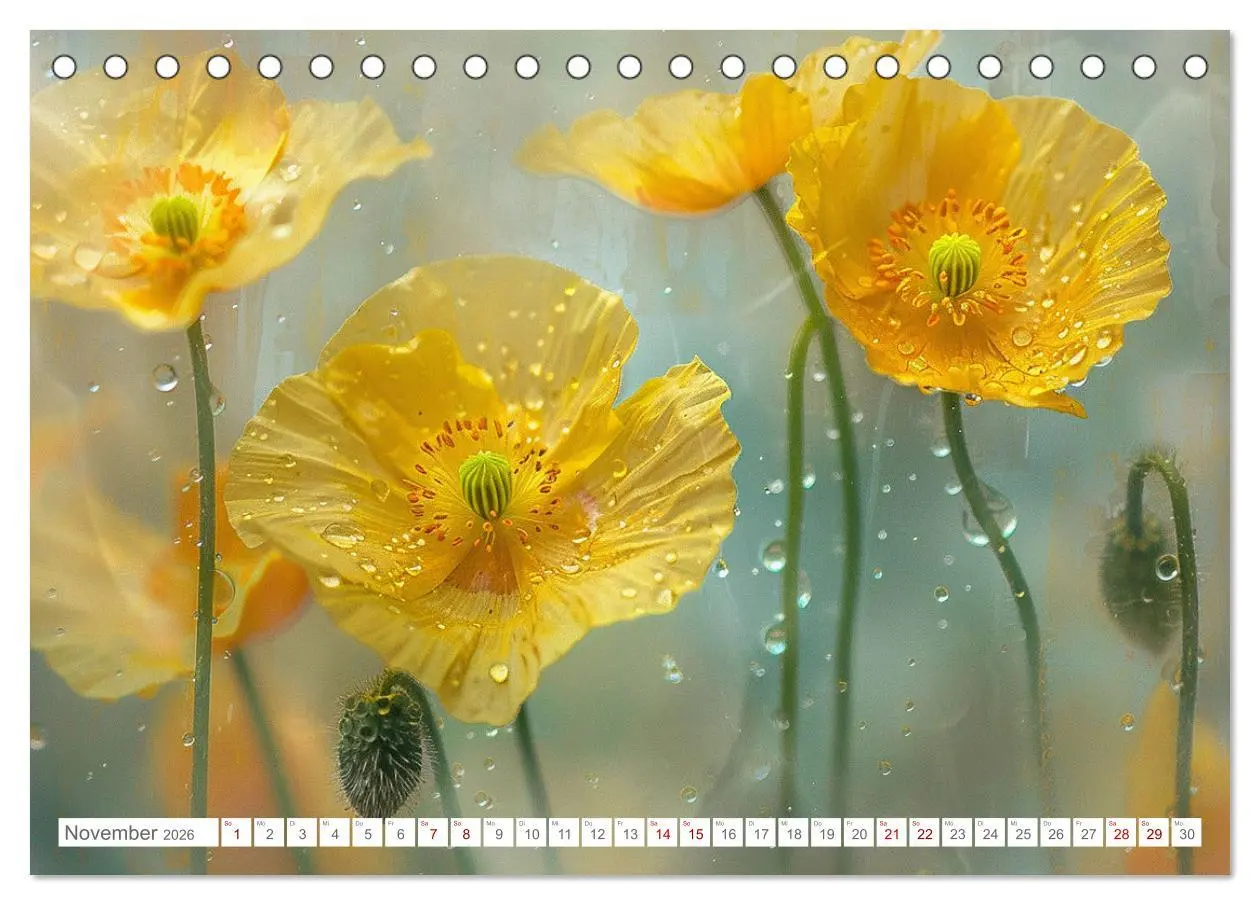This screenshot has height=905, width=1260.
Task: Choose date cell 24
Action: tap(989, 832)
